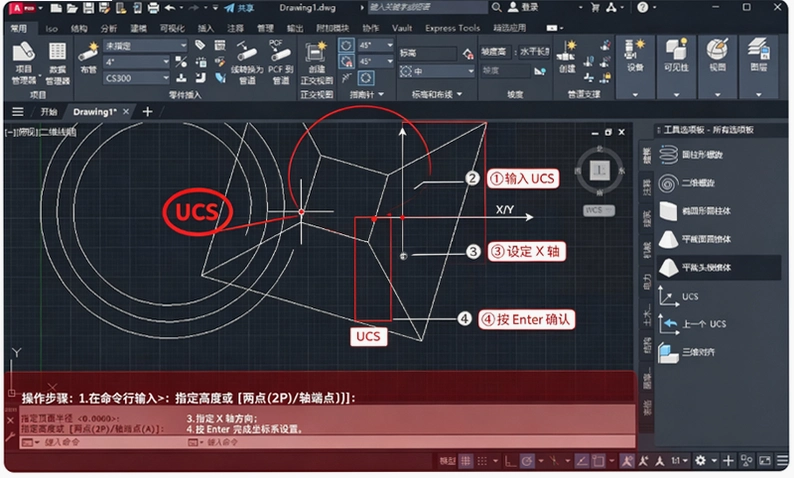Click the Slope (坡度) input field

click(505, 71)
